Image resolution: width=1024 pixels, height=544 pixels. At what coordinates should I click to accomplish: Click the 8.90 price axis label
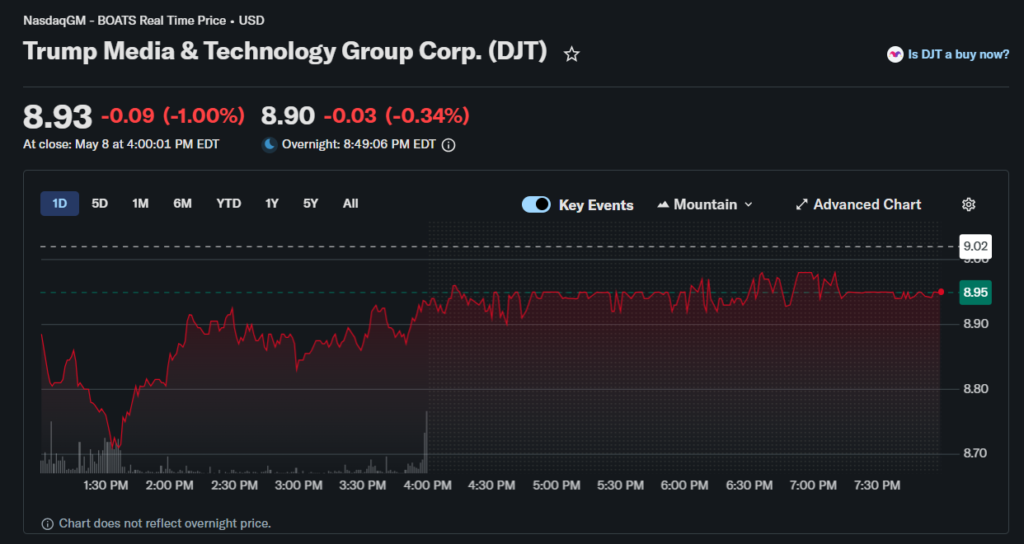click(976, 324)
